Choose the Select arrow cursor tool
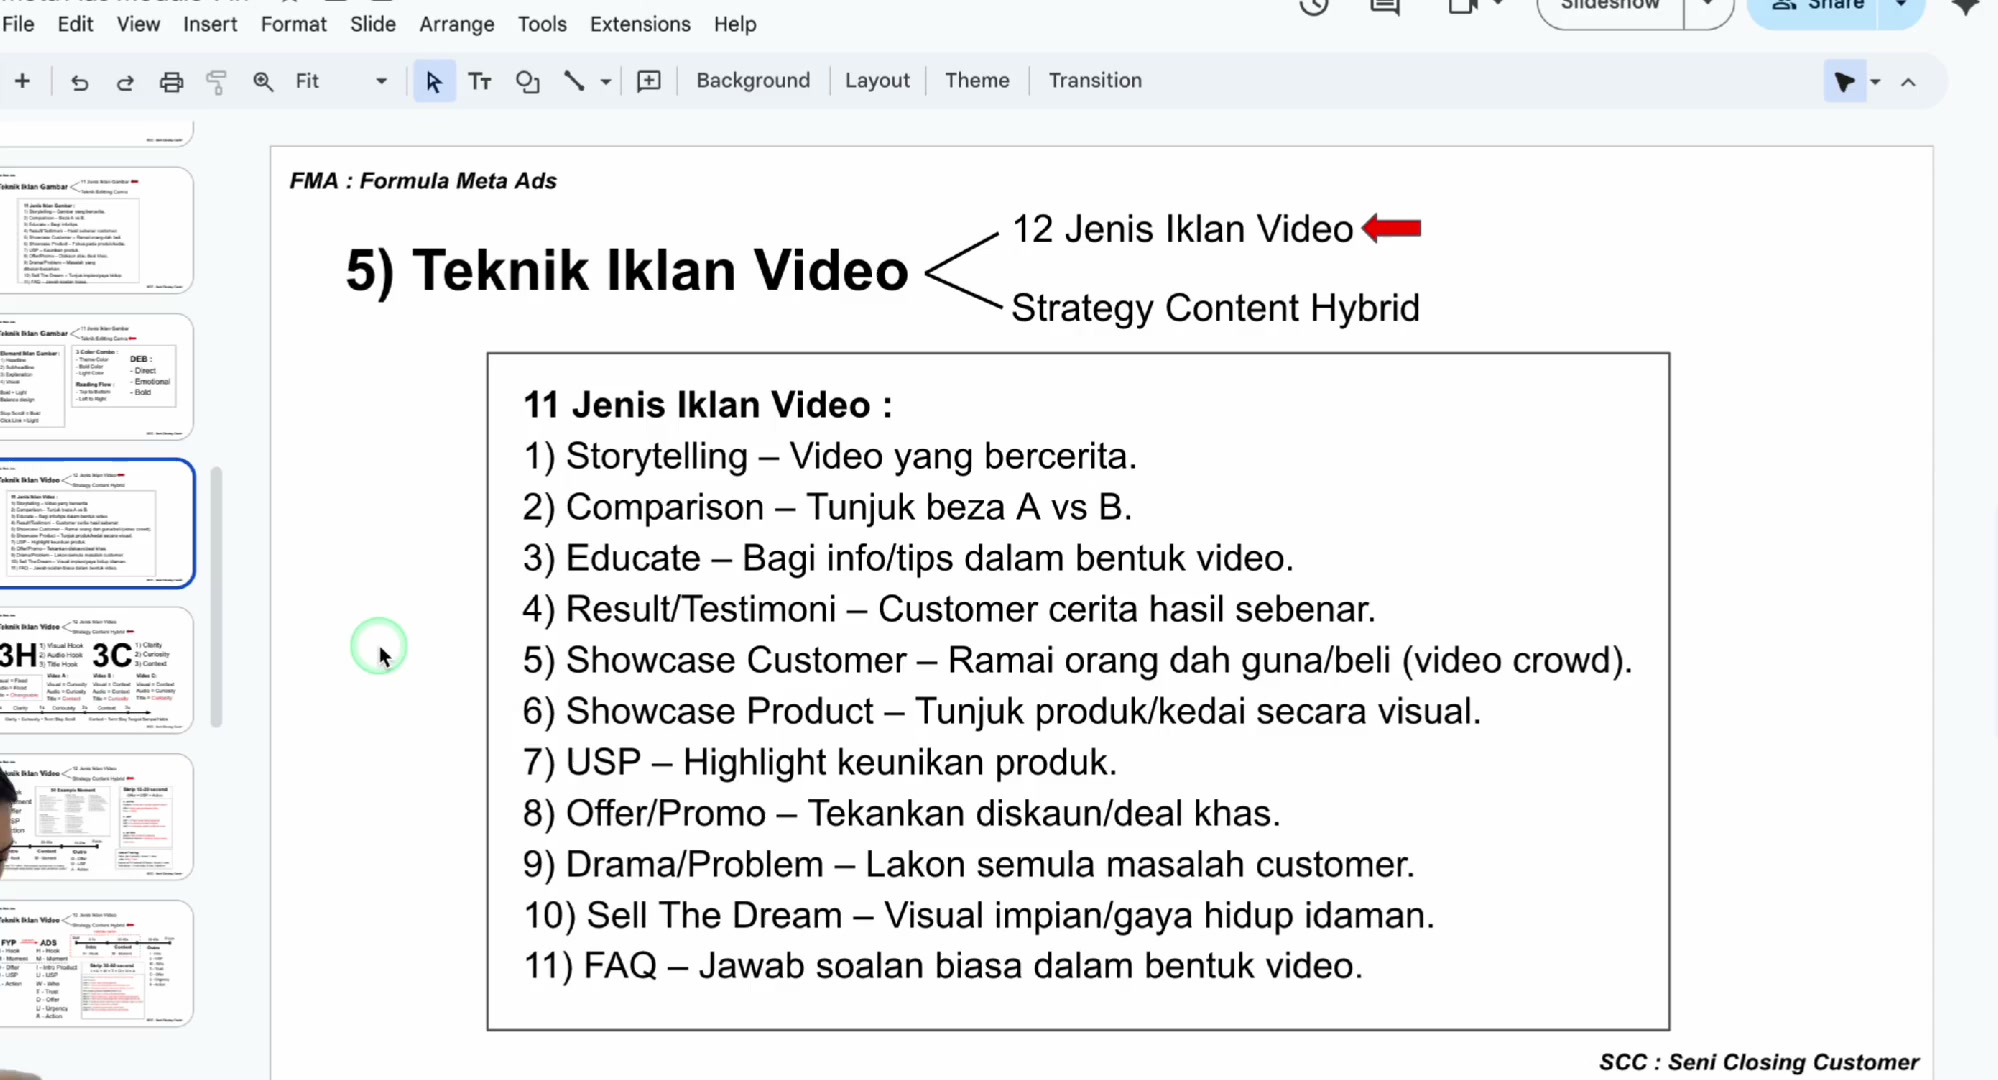The height and width of the screenshot is (1080, 1998). [433, 82]
